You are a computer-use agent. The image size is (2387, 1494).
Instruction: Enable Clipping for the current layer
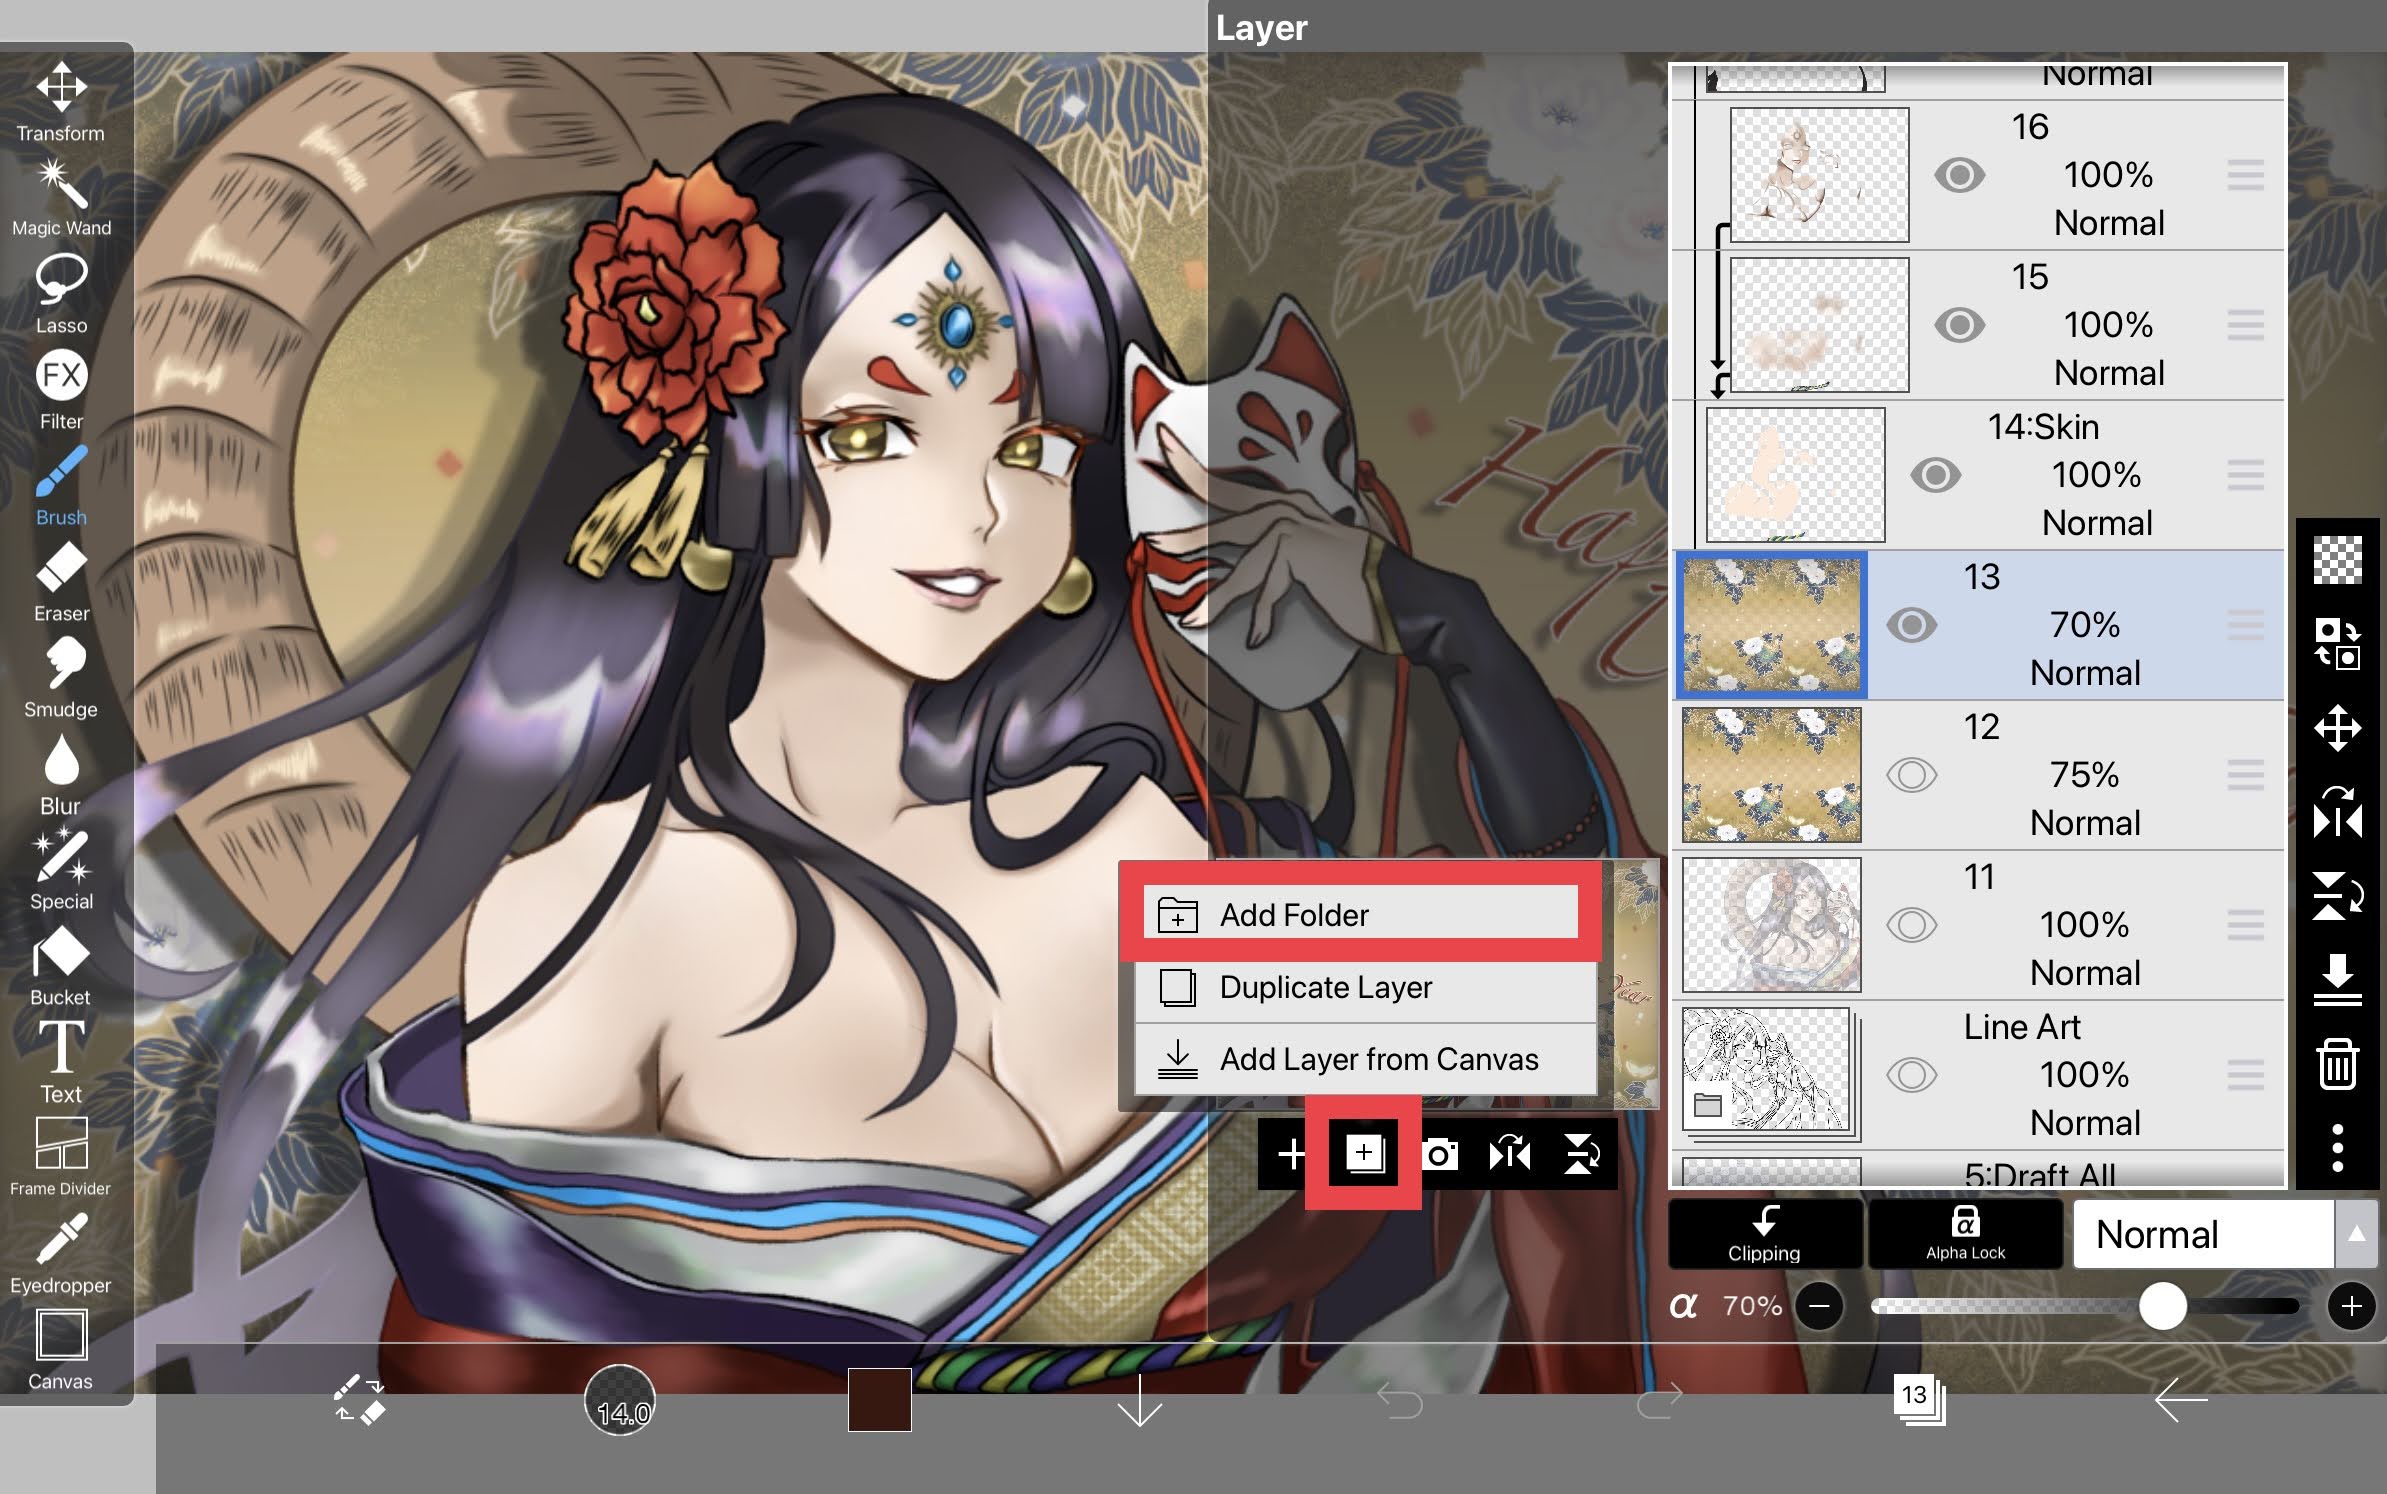[x=1764, y=1233]
